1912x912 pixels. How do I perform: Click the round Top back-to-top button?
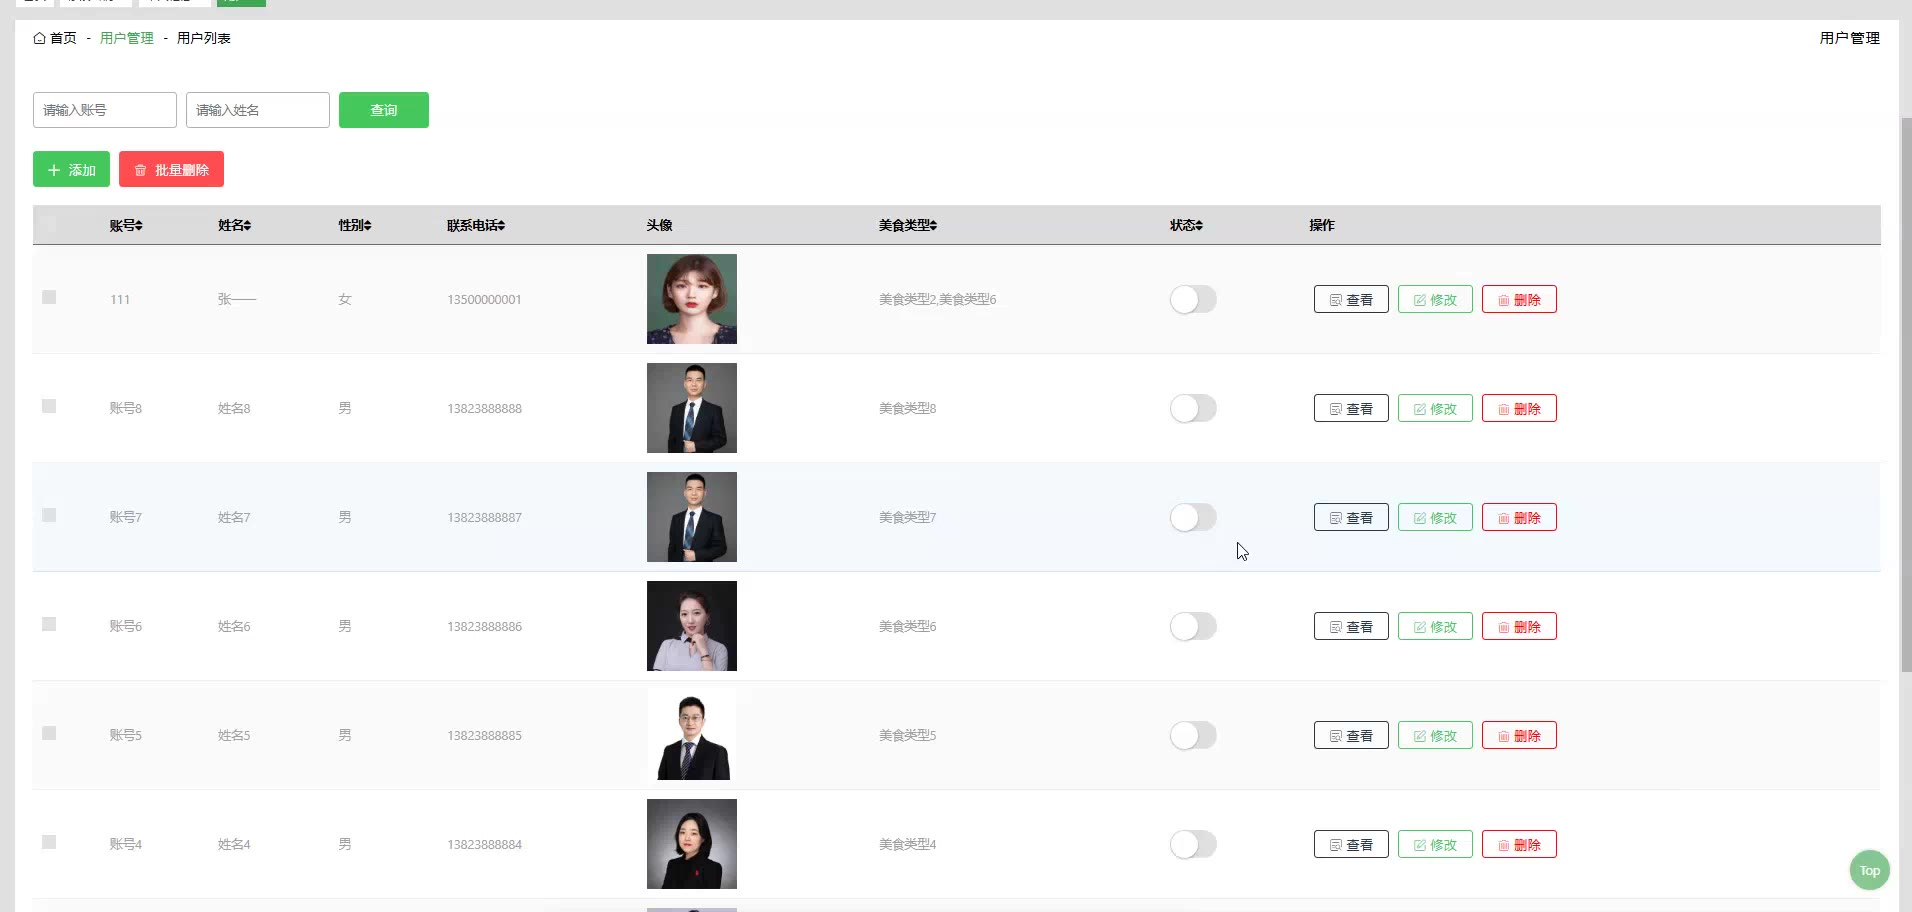coord(1869,870)
